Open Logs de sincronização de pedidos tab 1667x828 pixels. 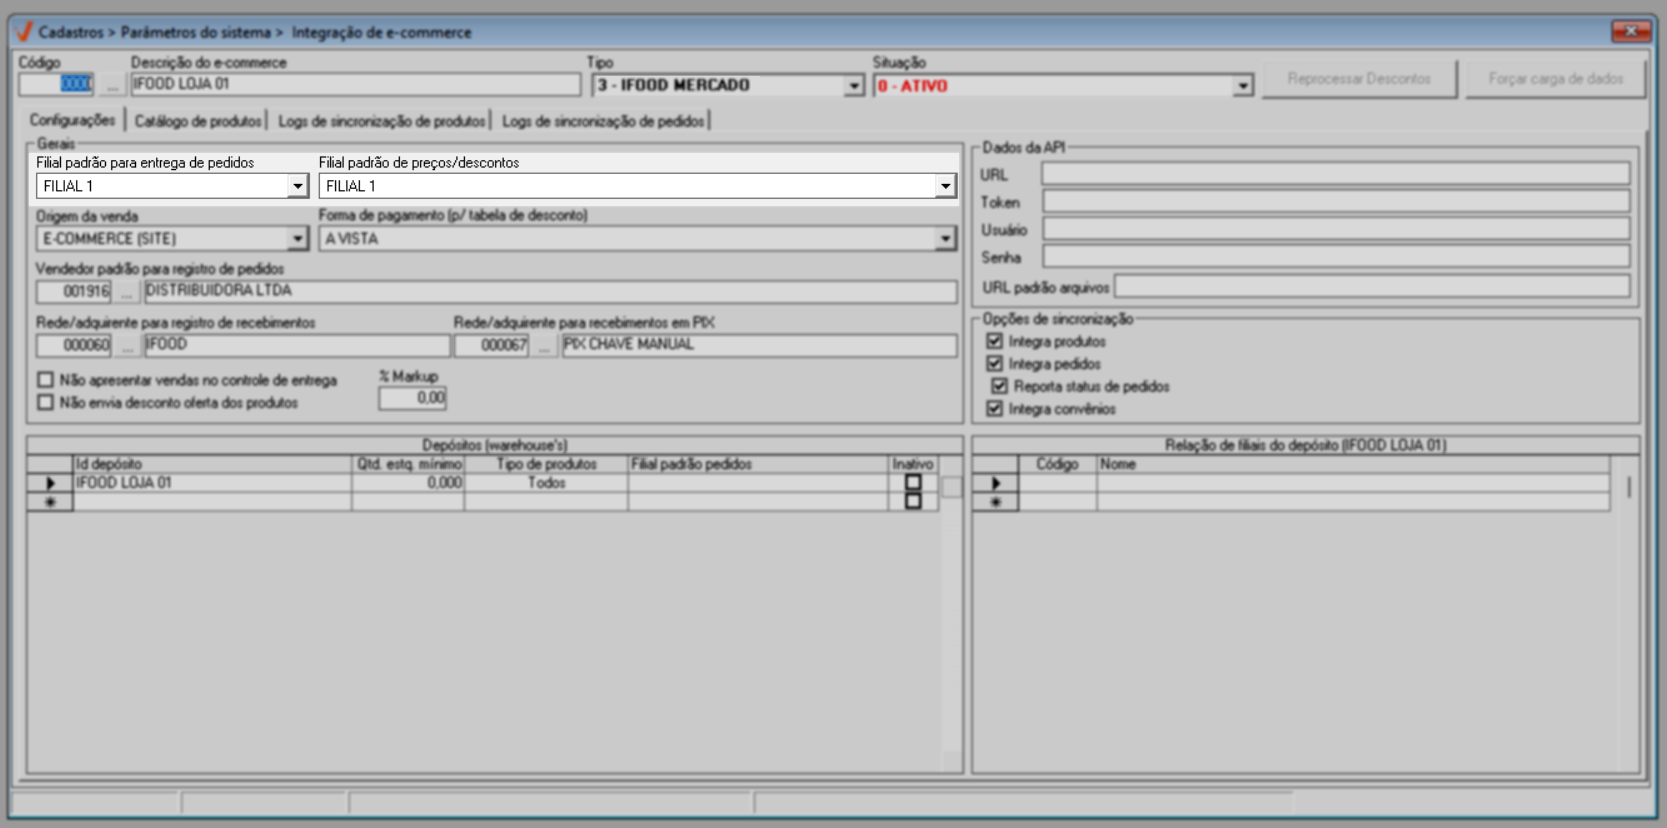point(603,121)
